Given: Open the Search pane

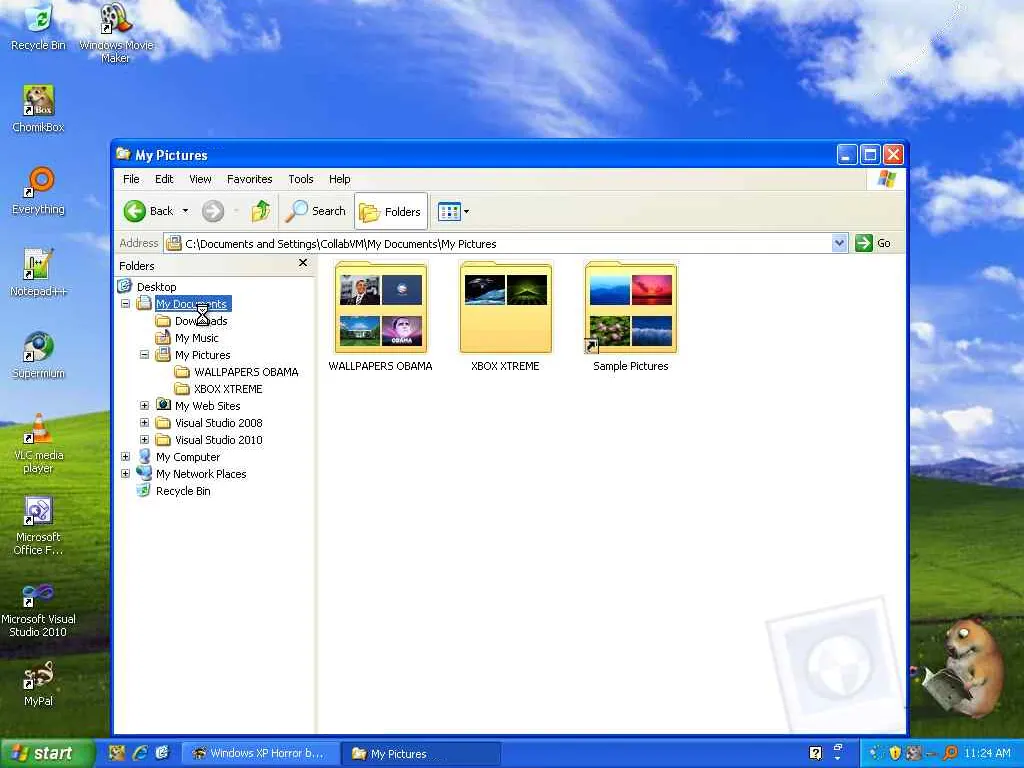Looking at the screenshot, I should click(316, 211).
